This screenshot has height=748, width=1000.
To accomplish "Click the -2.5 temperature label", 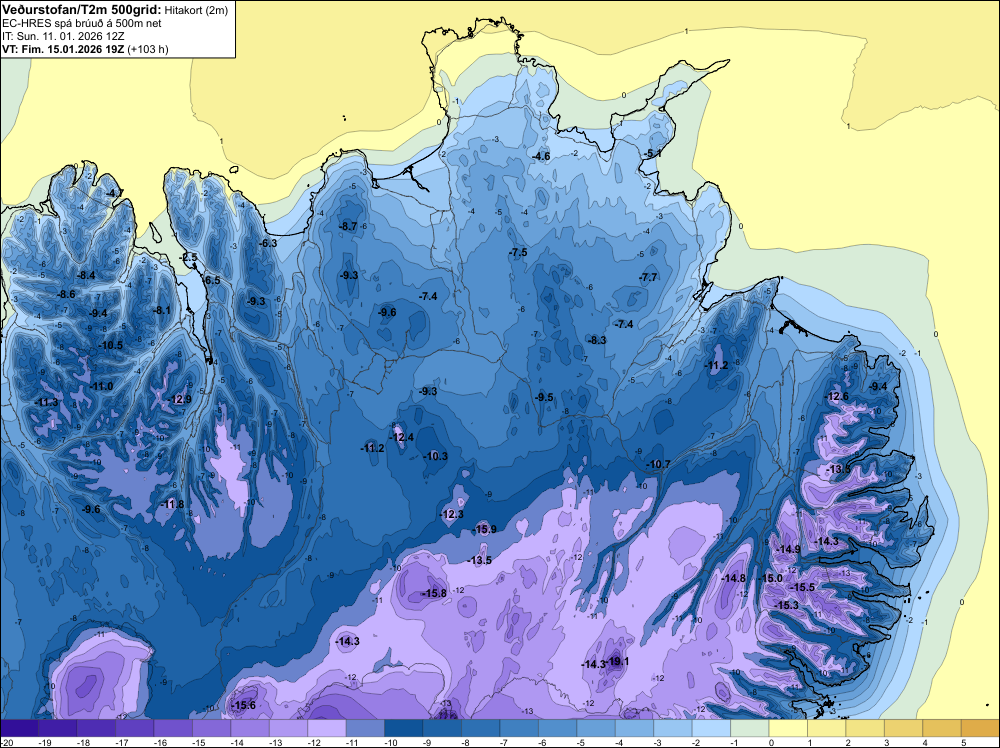I will point(189,257).
